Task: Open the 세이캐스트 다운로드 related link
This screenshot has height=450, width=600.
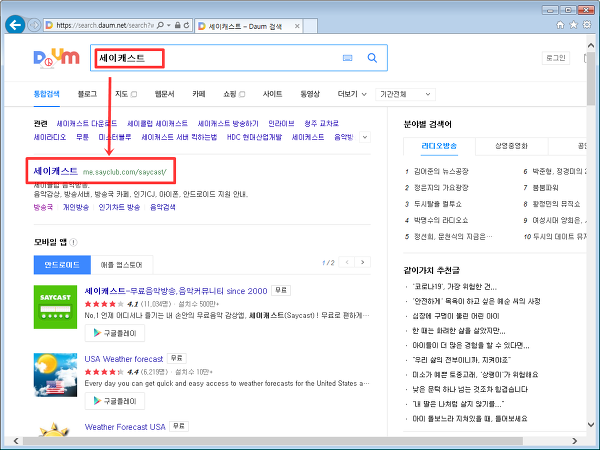Action: pyautogui.click(x=86, y=124)
